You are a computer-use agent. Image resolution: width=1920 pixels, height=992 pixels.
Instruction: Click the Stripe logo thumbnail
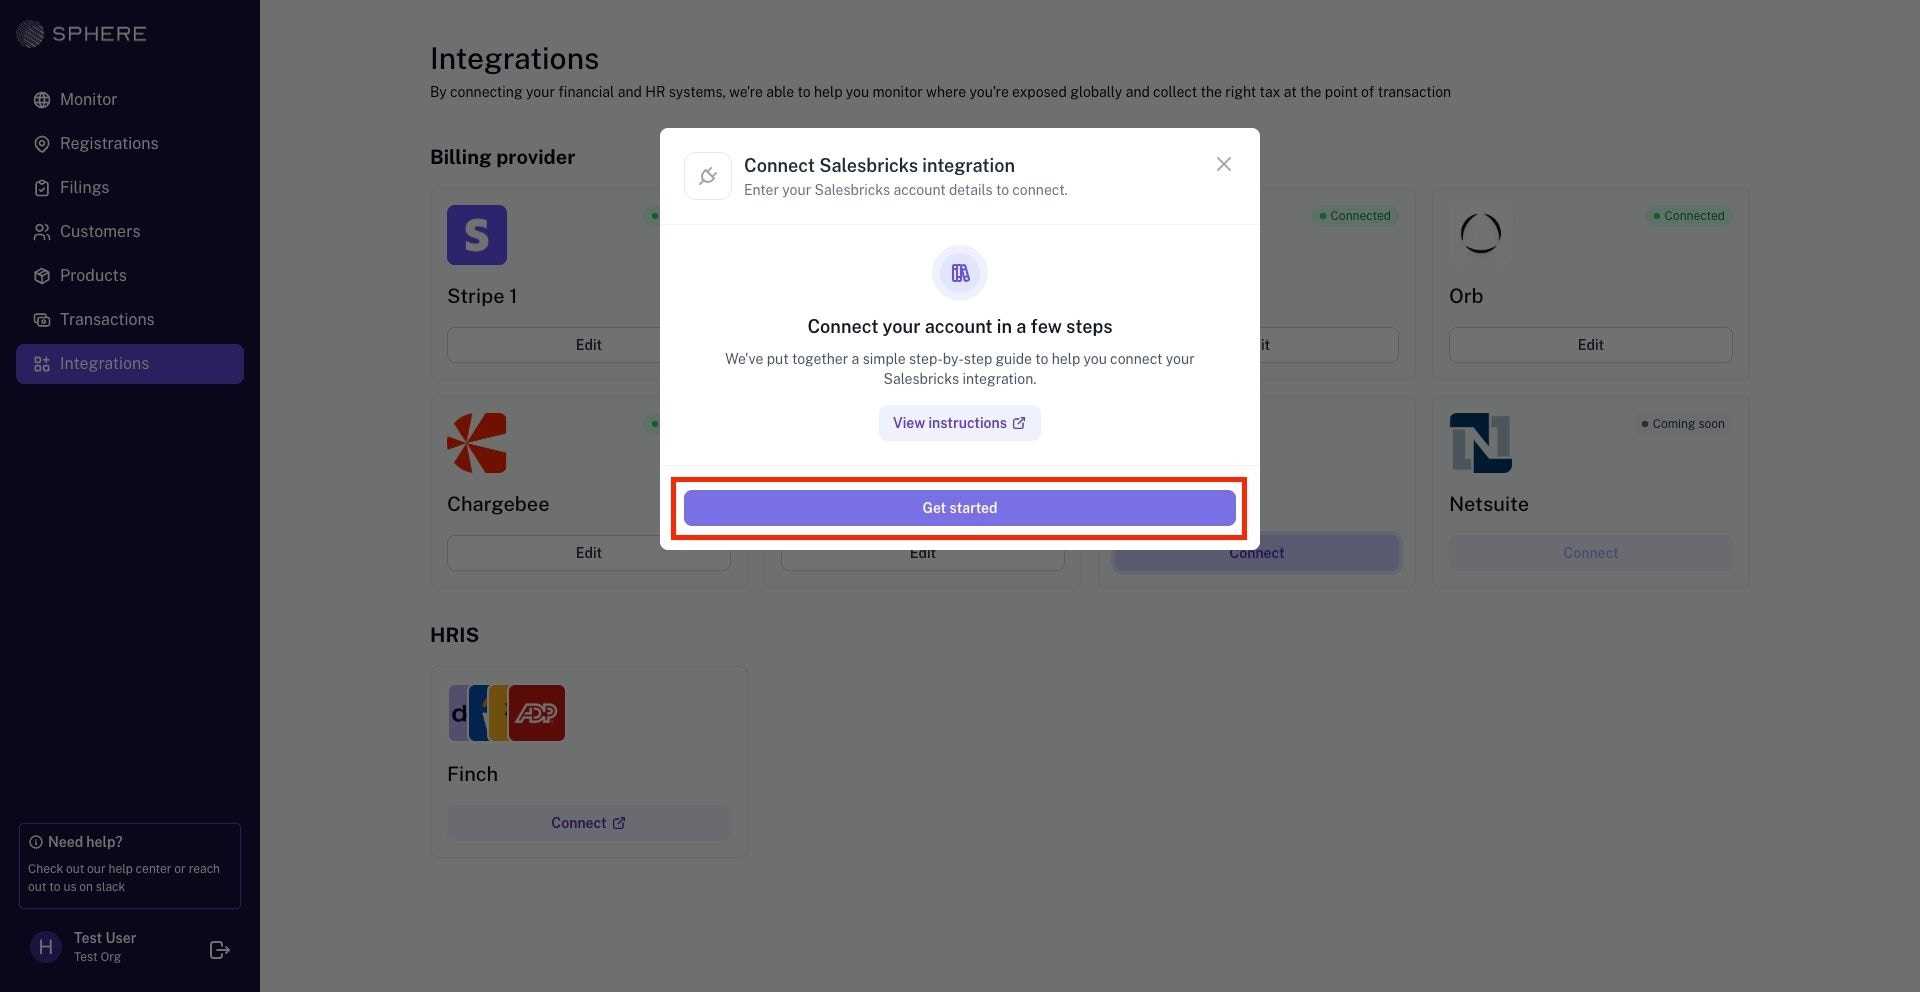[477, 235]
